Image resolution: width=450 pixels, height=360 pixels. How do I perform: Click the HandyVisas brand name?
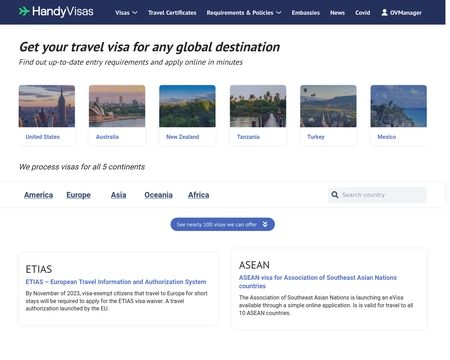(63, 12)
